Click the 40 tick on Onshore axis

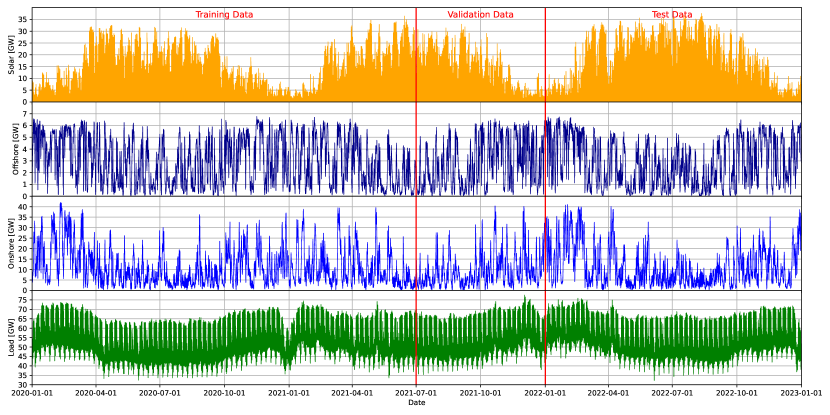pyautogui.click(x=24, y=207)
